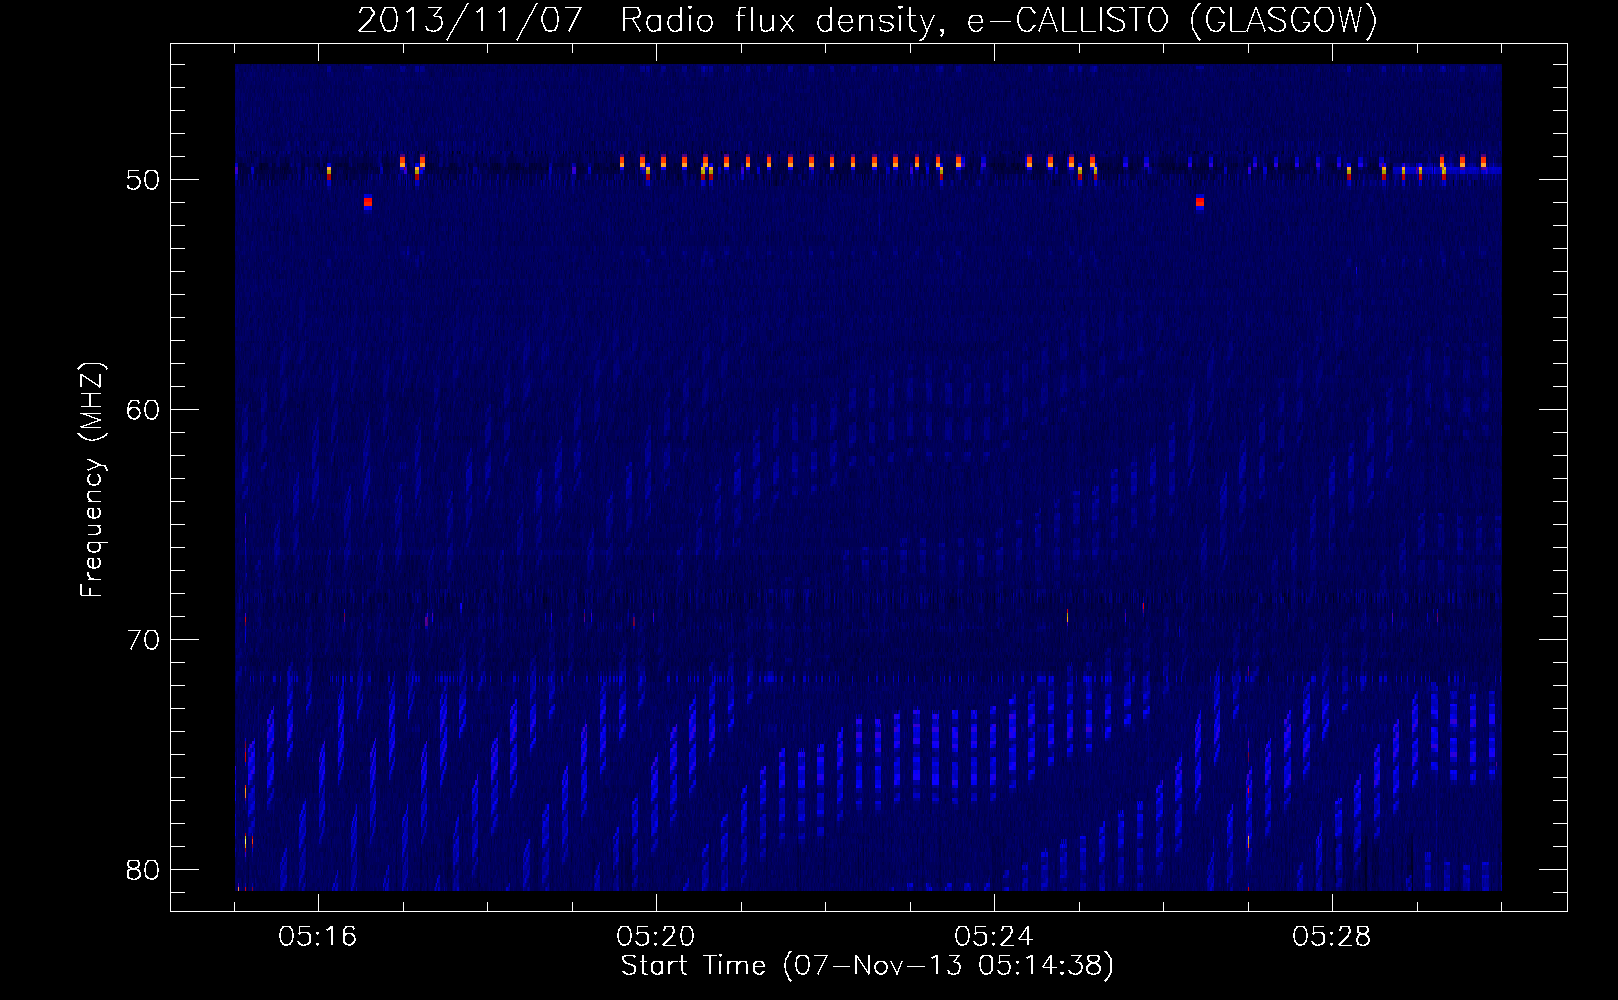This screenshot has width=1618, height=1000.
Task: Click the 50 frequency tick label
Action: [143, 180]
